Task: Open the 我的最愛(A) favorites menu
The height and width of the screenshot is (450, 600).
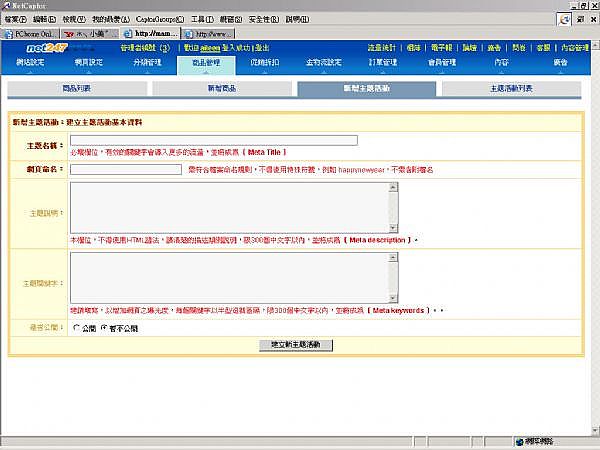Action: 111,19
